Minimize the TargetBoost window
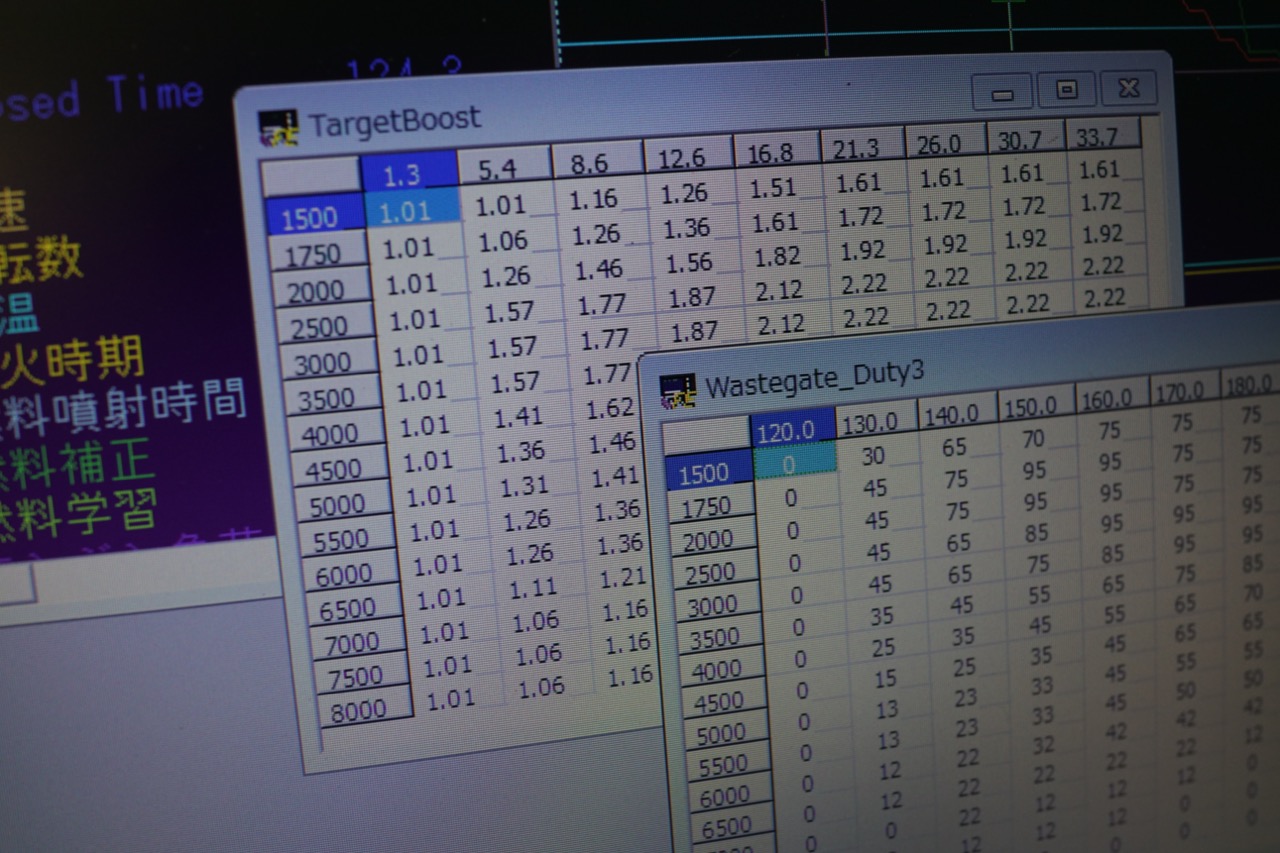Image resolution: width=1280 pixels, height=853 pixels. 1002,93
